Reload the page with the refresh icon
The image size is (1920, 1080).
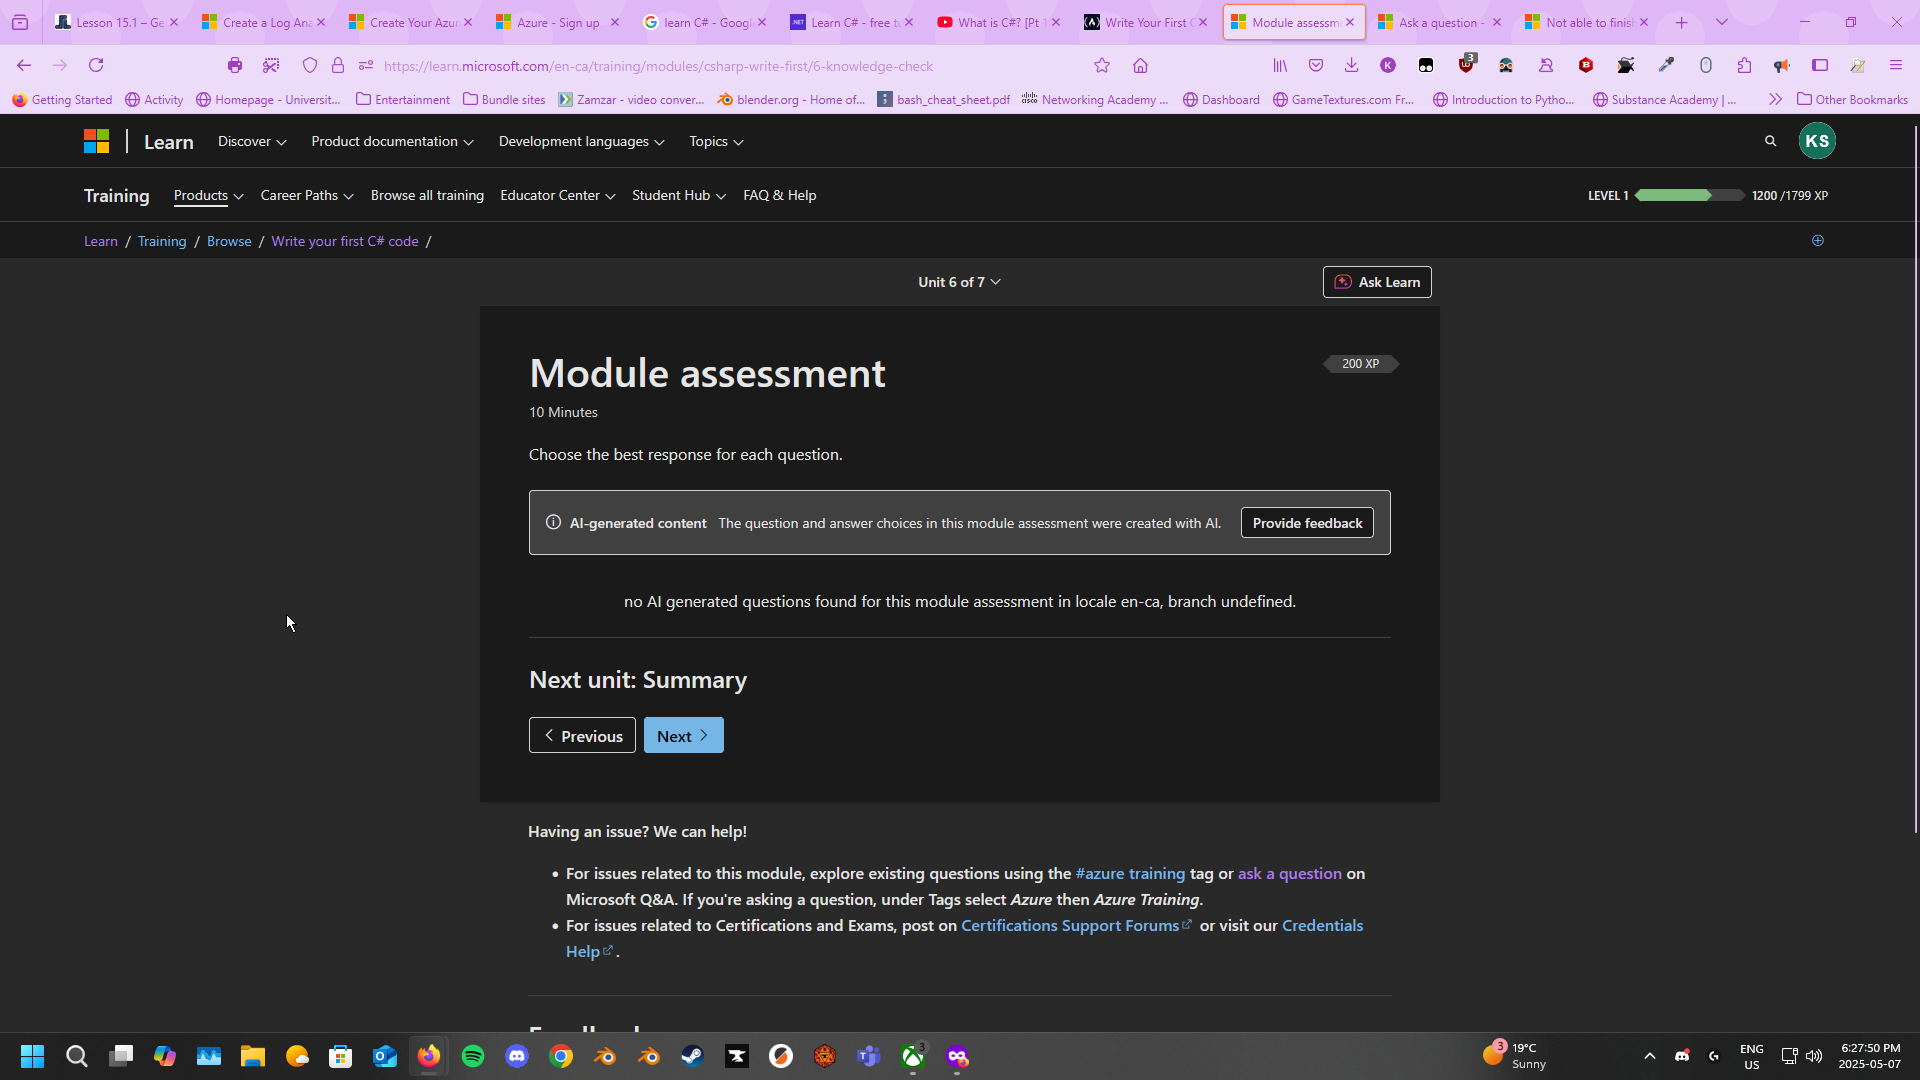click(x=96, y=66)
